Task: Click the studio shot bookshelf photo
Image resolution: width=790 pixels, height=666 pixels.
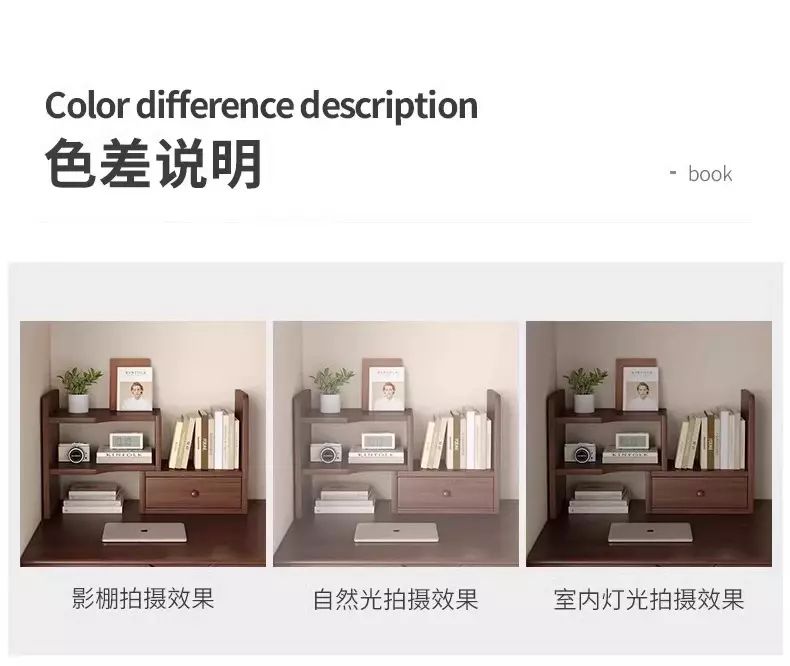Action: click(143, 443)
